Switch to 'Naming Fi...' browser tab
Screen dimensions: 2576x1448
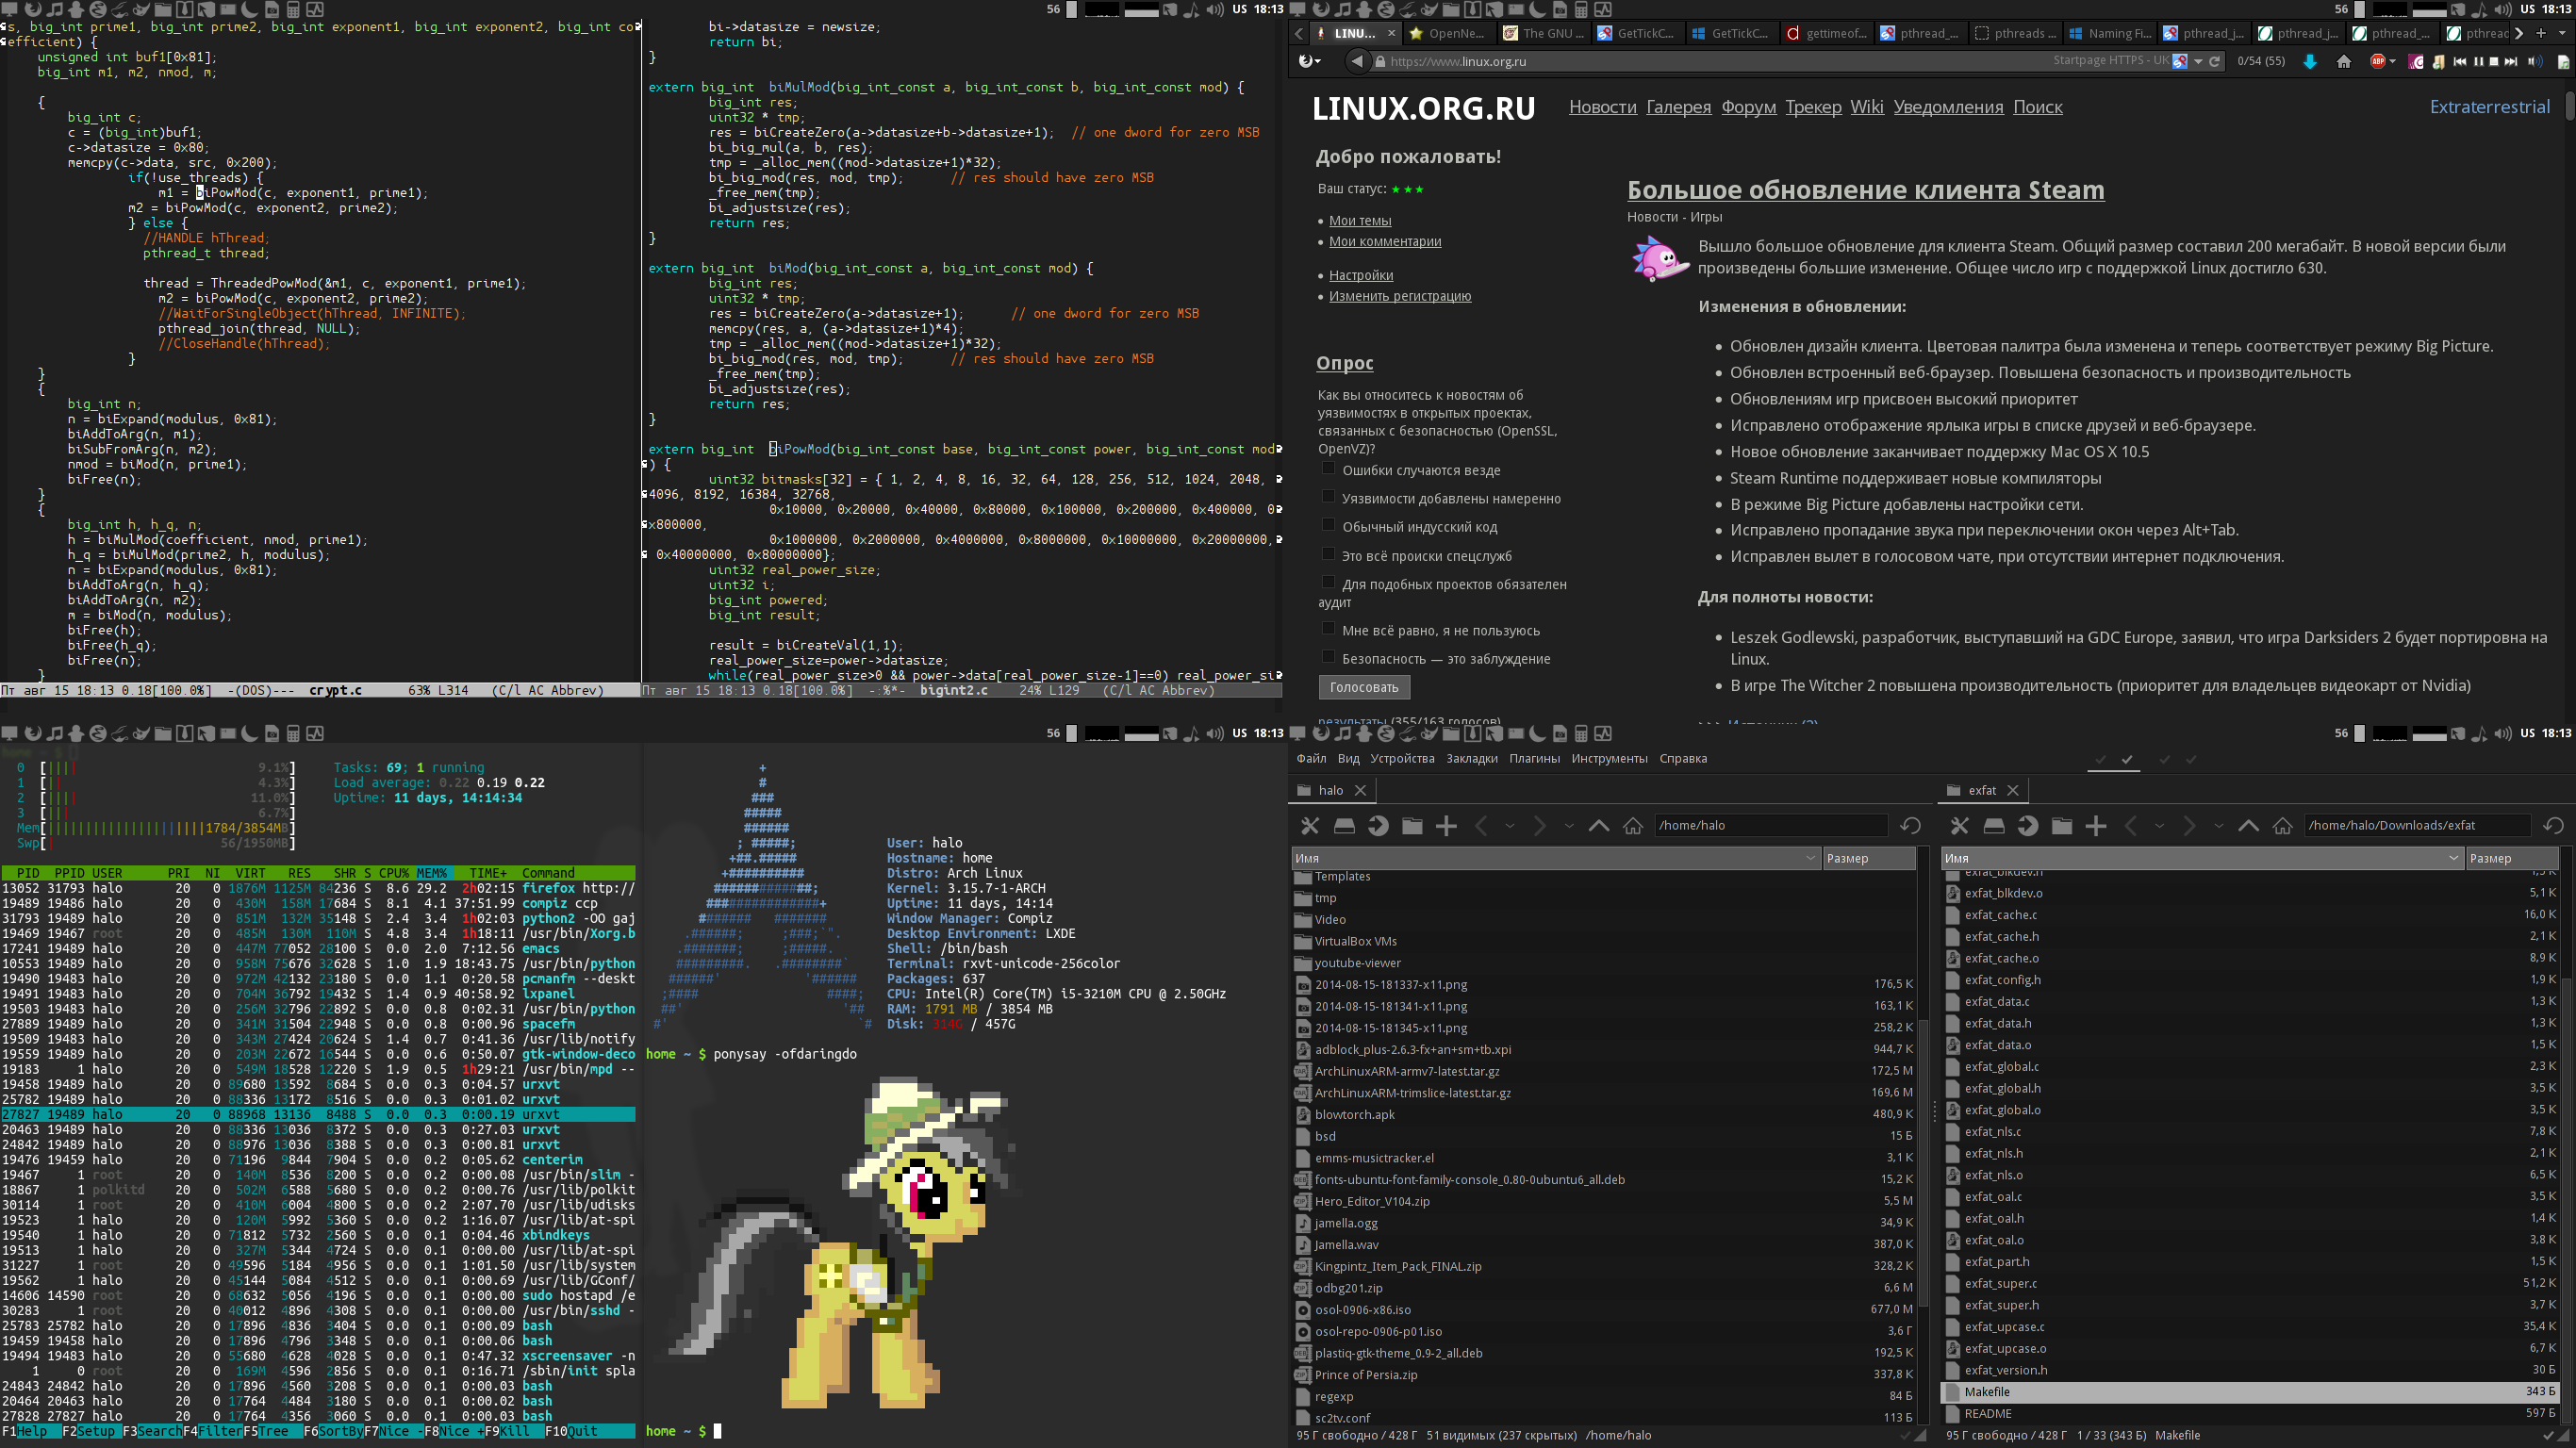click(2110, 33)
